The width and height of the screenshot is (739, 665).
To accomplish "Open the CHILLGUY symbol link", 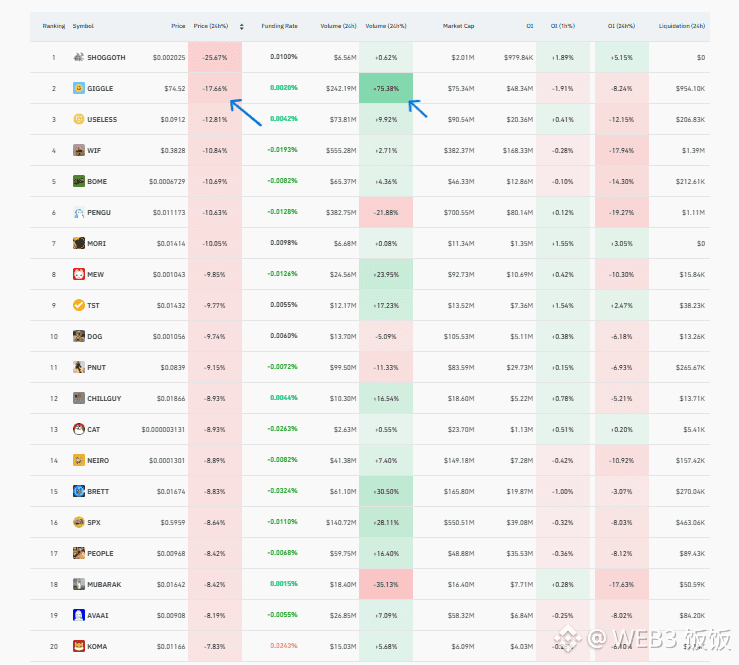I will (104, 398).
